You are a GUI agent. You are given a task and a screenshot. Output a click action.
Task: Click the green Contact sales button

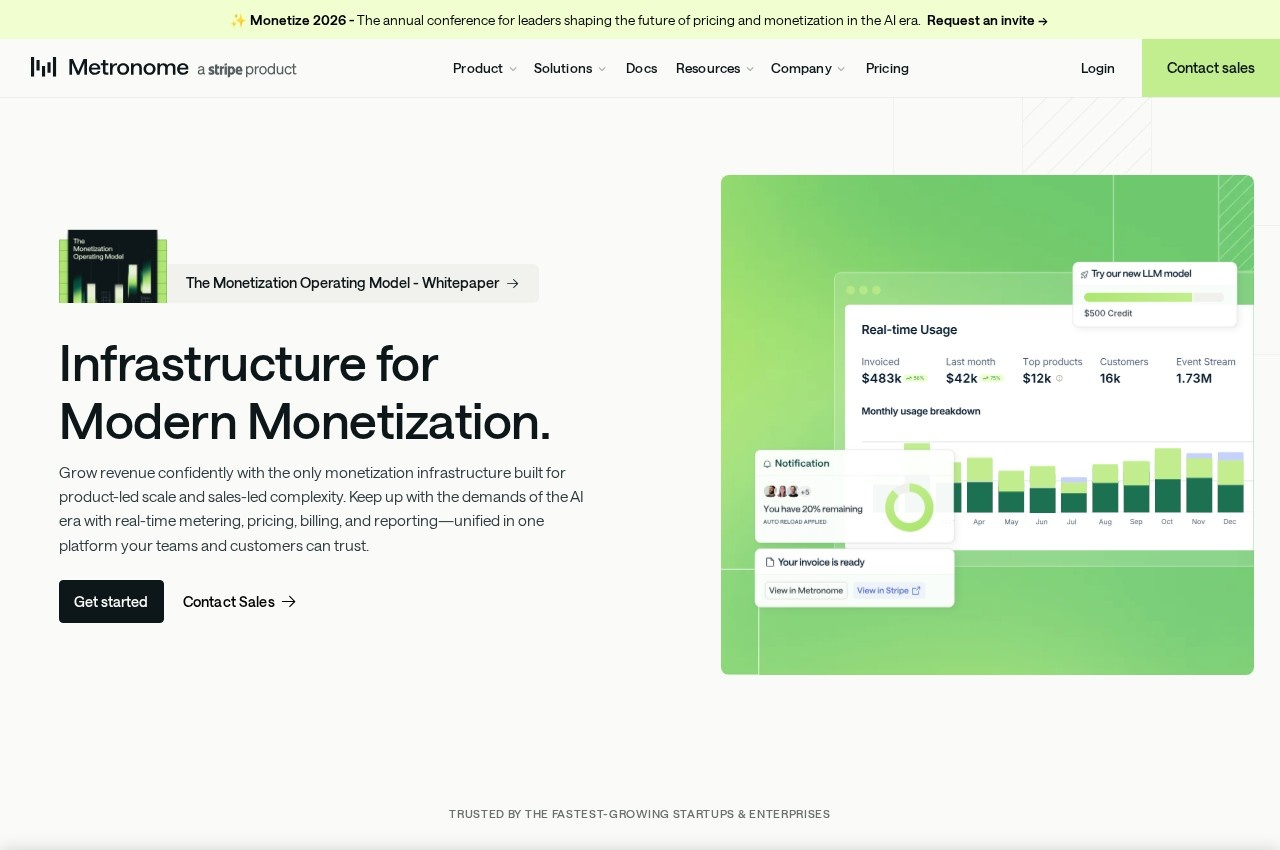(1211, 68)
